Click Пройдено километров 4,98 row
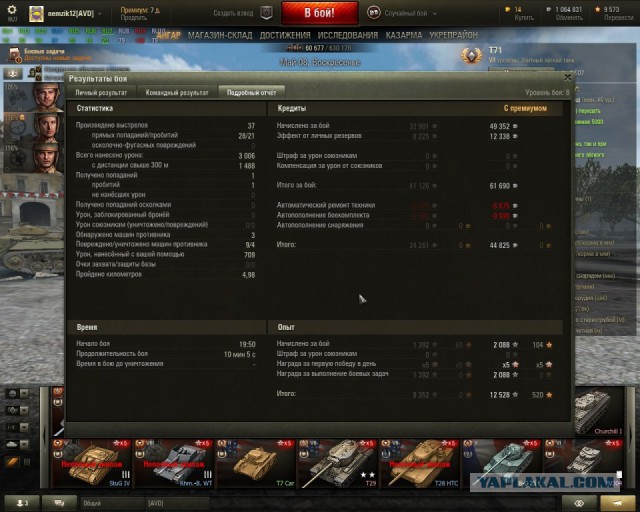 click(x=165, y=274)
